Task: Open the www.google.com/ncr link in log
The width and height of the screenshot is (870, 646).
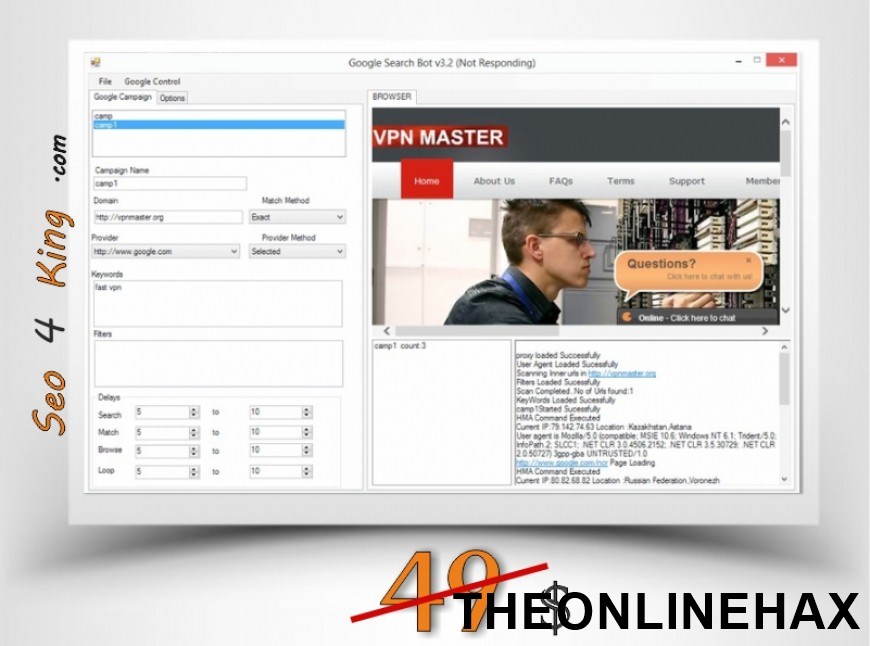Action: pos(562,462)
